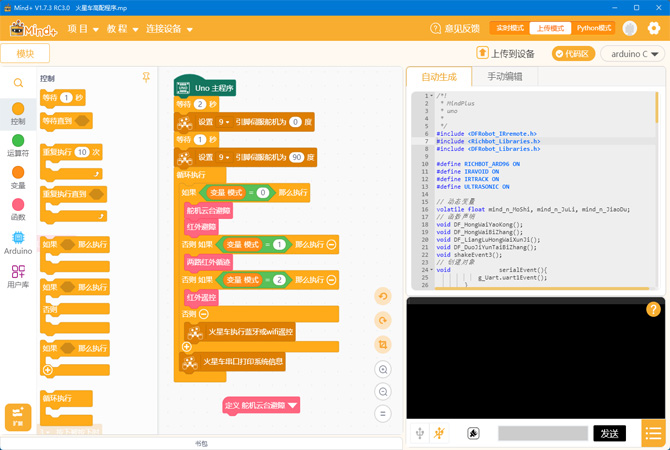This screenshot has width=670, height=450.
Task: Switch to Python mode
Action: tap(594, 29)
